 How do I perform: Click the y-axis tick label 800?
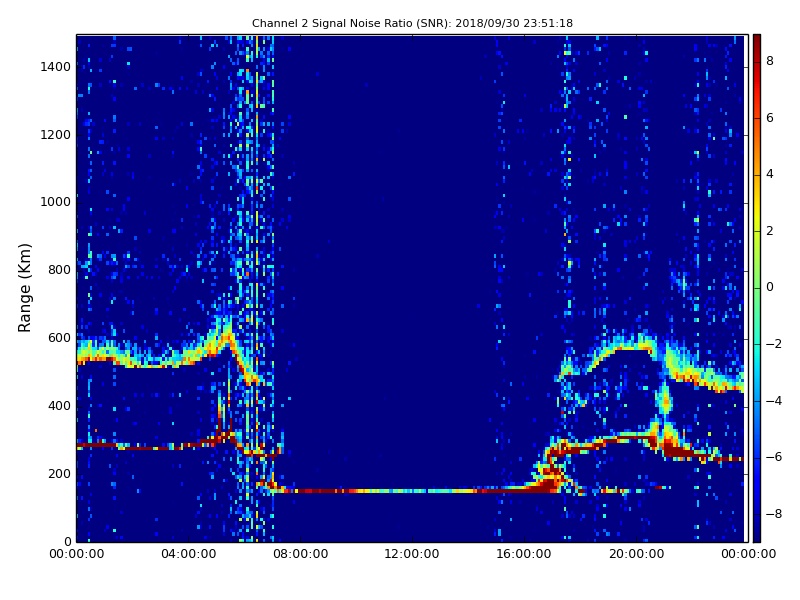pos(59,270)
